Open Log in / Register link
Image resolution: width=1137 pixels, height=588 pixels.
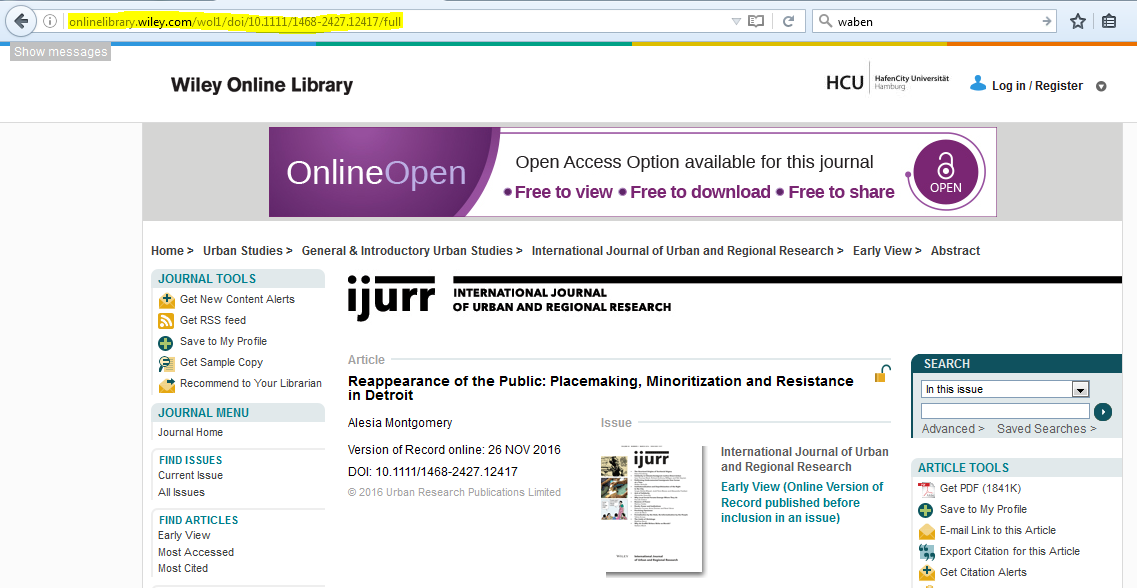1037,86
